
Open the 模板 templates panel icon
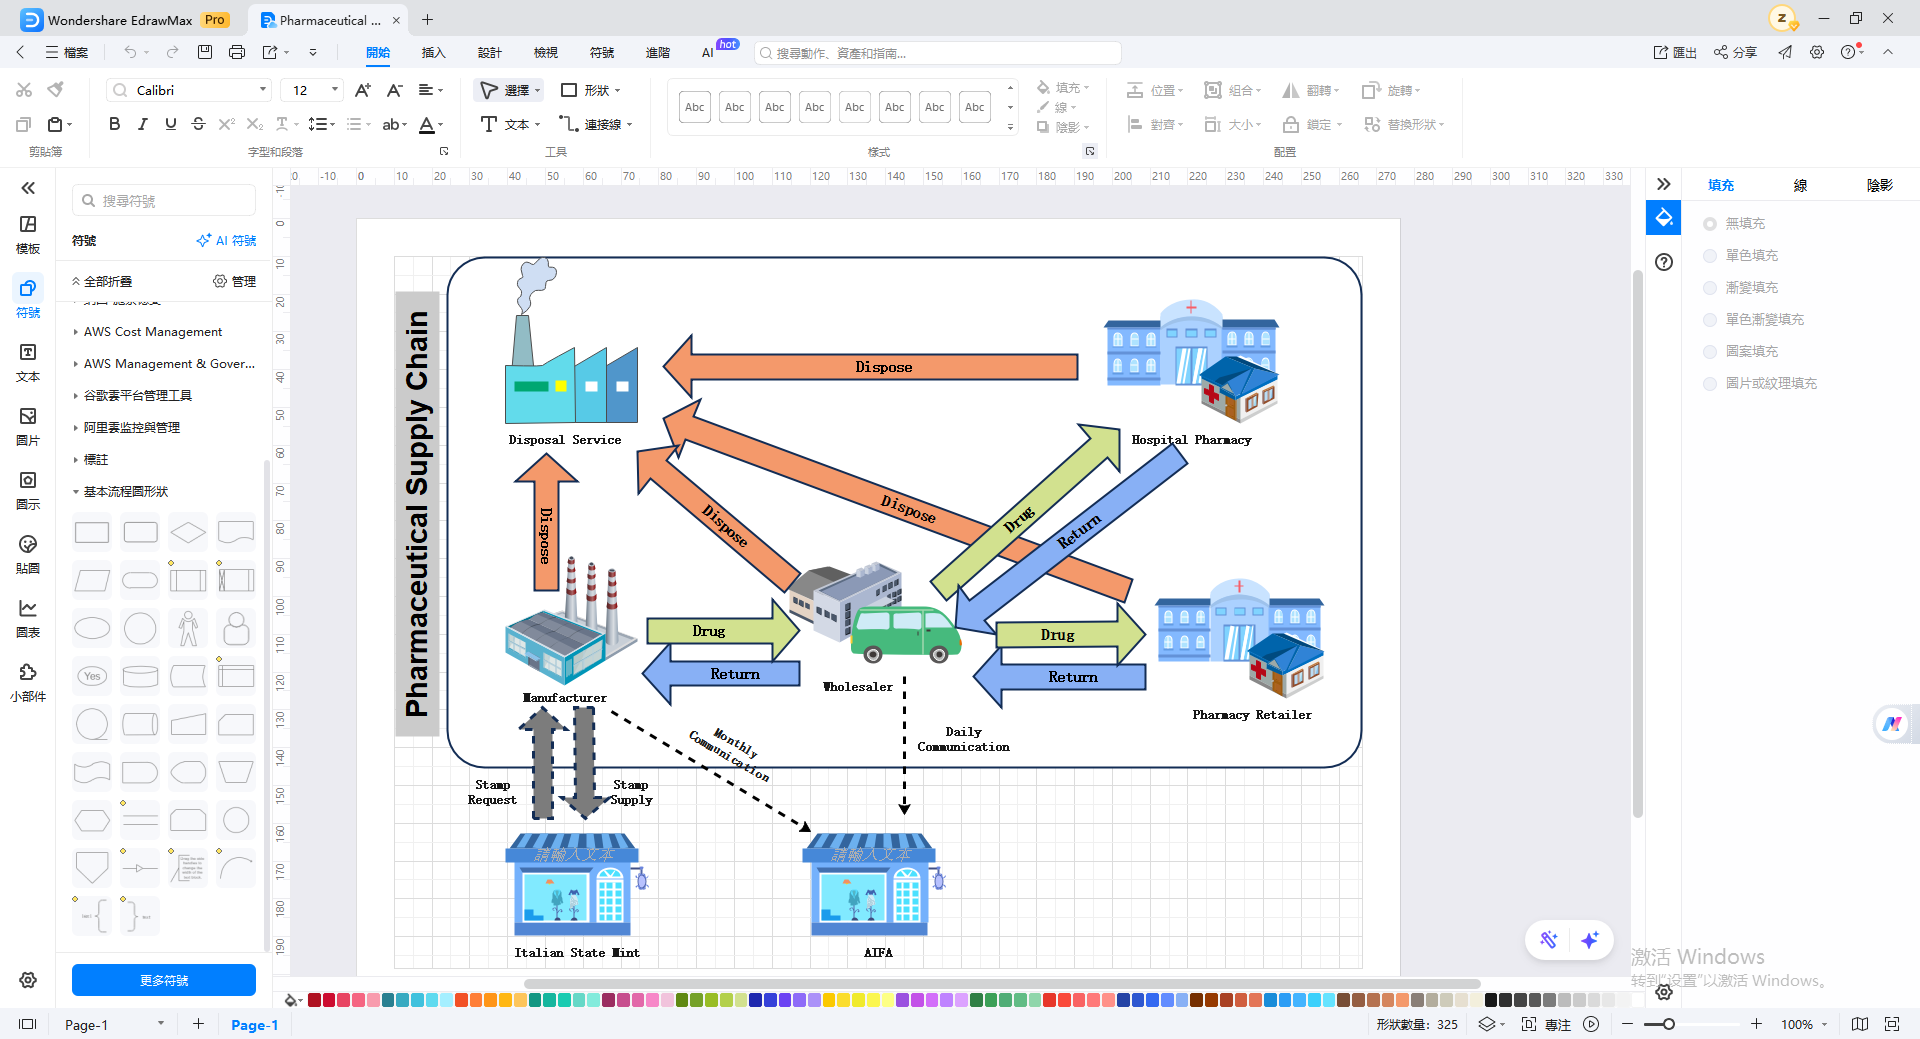pos(28,235)
